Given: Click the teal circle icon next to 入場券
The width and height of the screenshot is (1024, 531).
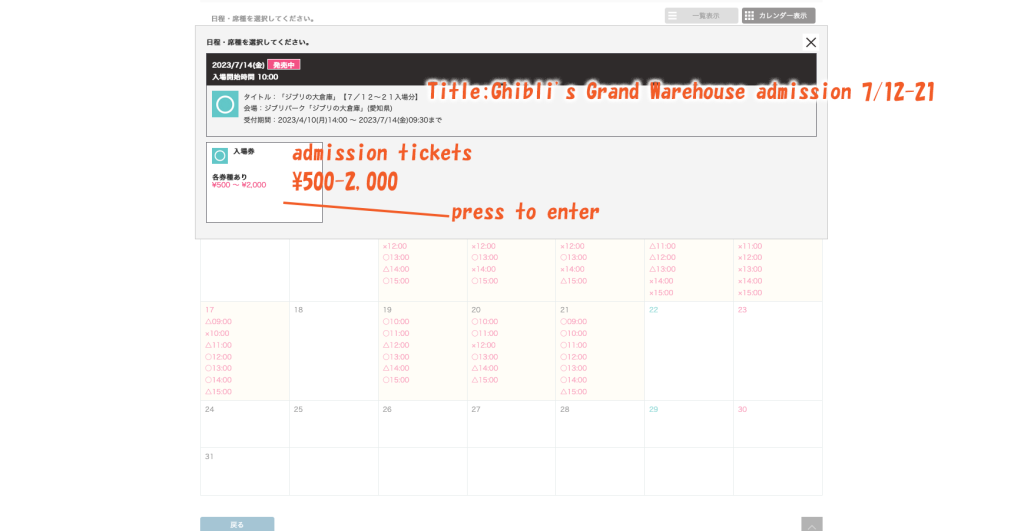Looking at the screenshot, I should (220, 156).
